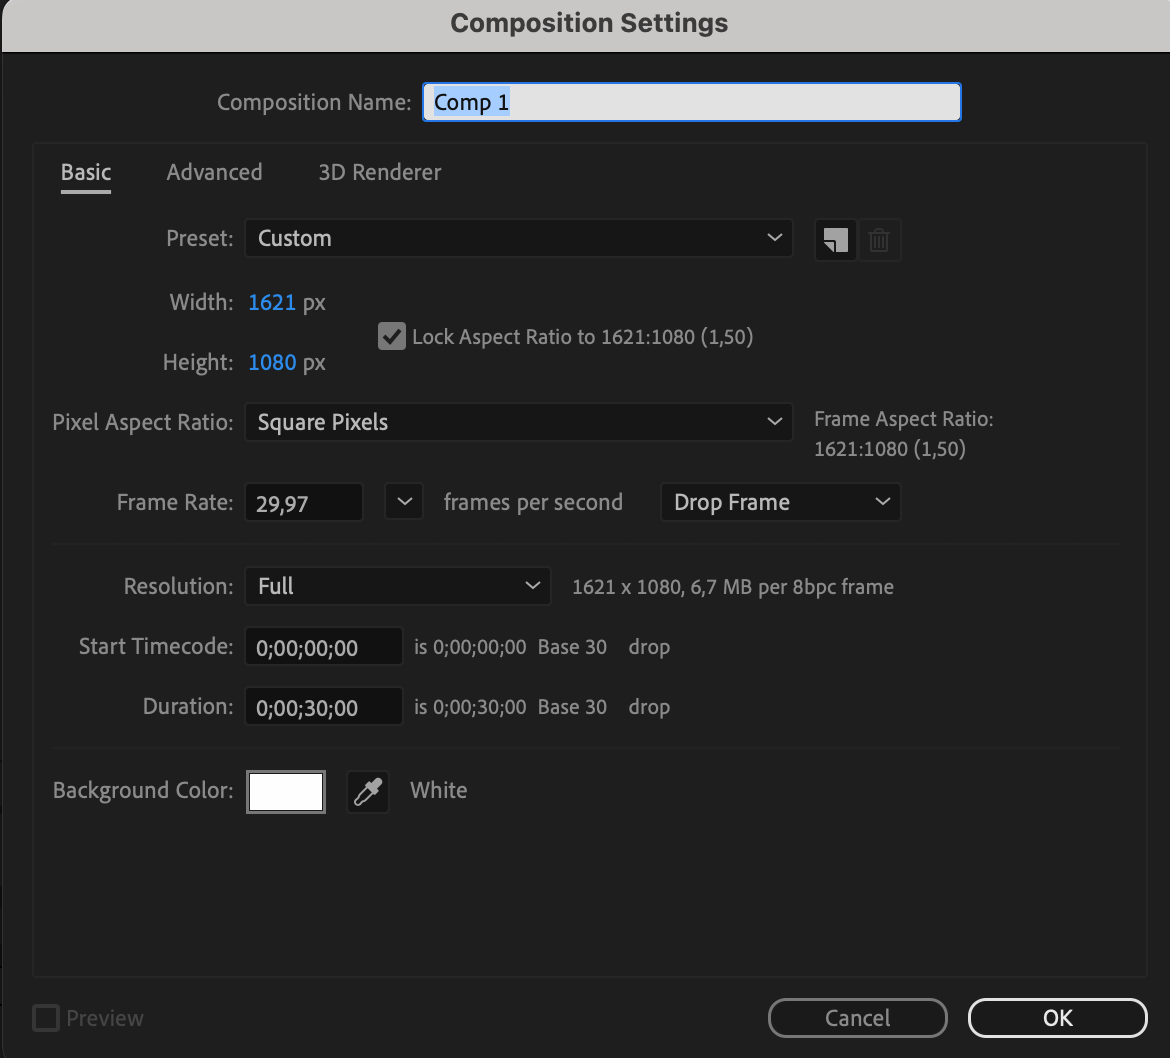
Task: Open the Preset dropdown
Action: [x=518, y=238]
